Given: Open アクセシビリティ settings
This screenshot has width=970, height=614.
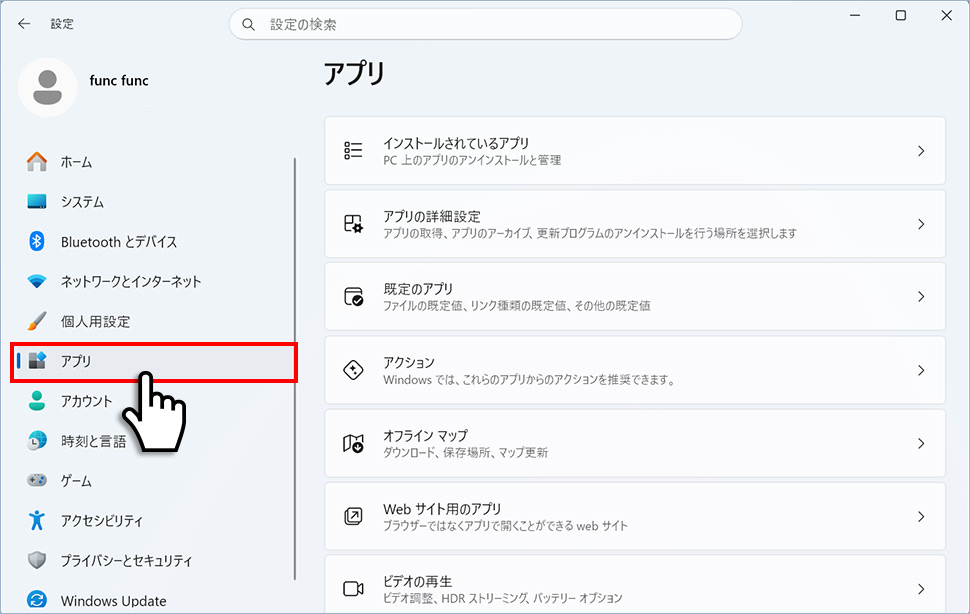Looking at the screenshot, I should 152,521.
